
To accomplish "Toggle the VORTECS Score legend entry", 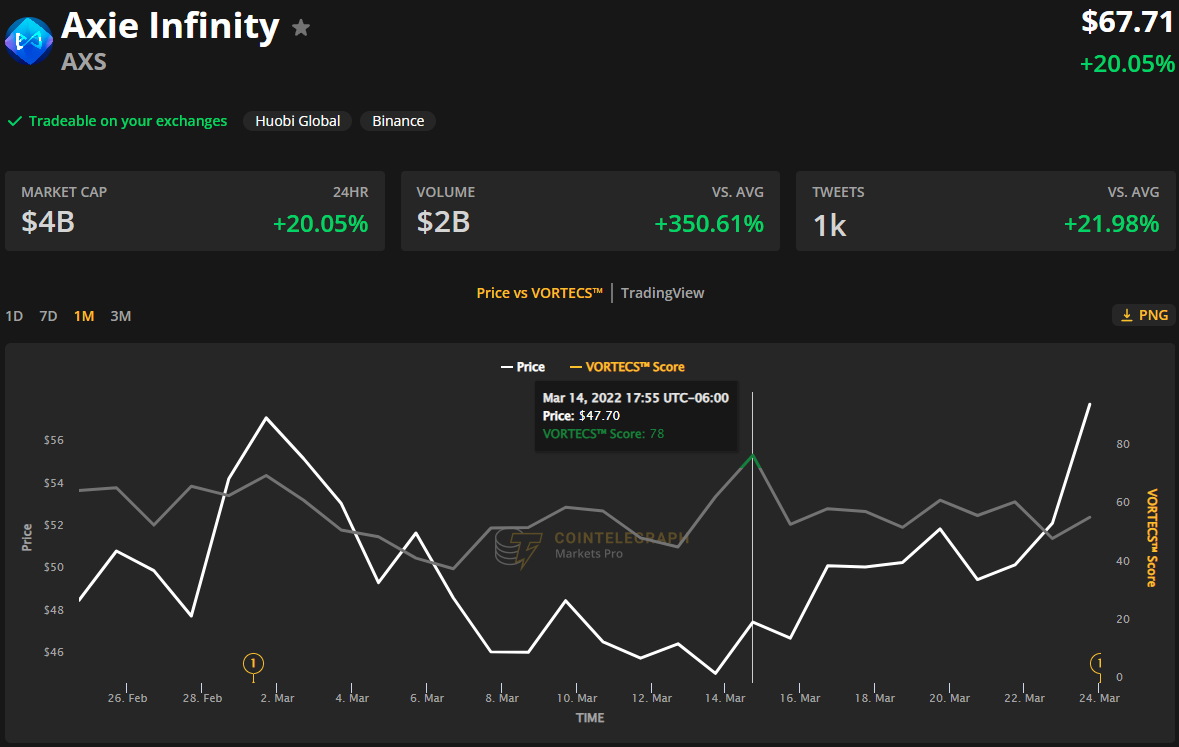I will point(627,367).
